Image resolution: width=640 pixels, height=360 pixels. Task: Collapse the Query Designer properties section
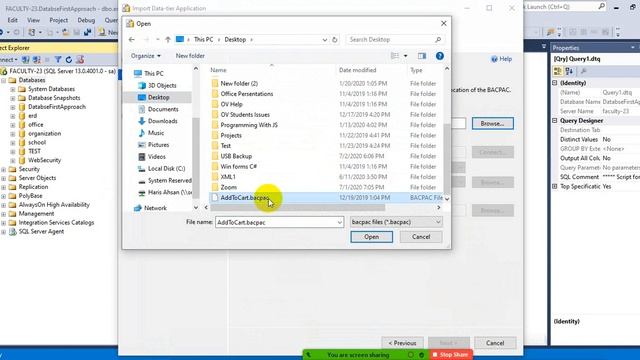tap(555, 121)
